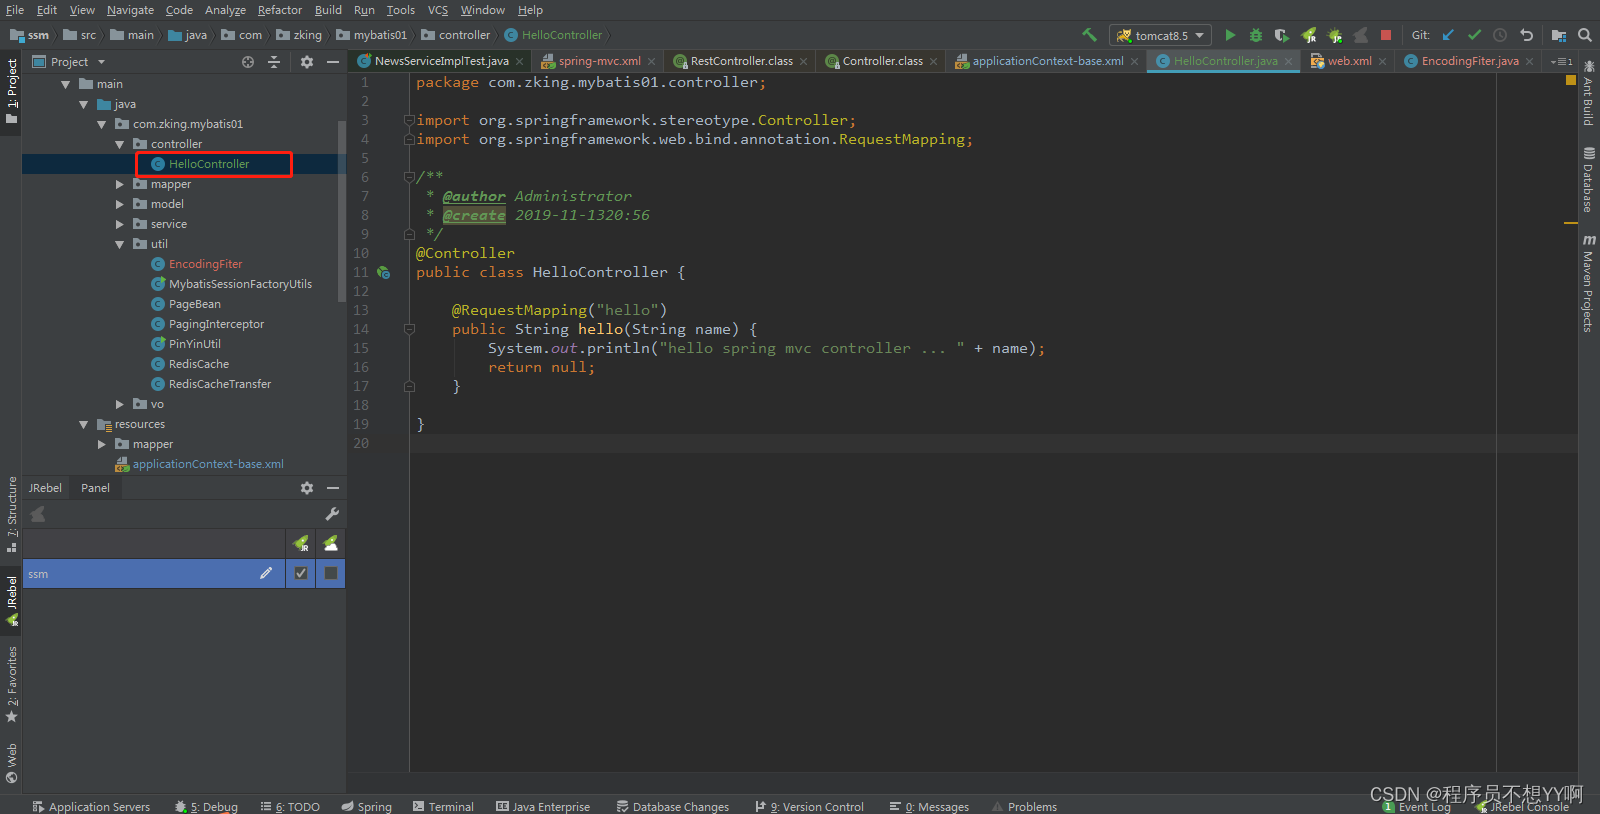The image size is (1600, 814).
Task: Expand the vo package folder
Action: (x=120, y=404)
